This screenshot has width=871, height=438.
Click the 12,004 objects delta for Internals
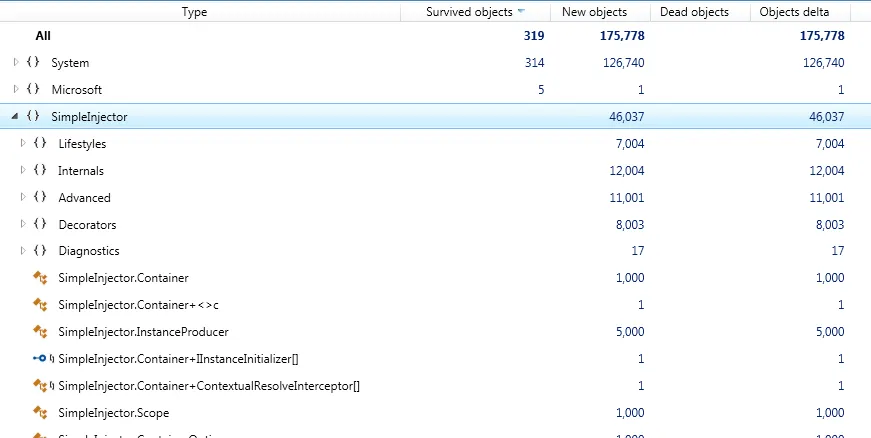coord(827,170)
